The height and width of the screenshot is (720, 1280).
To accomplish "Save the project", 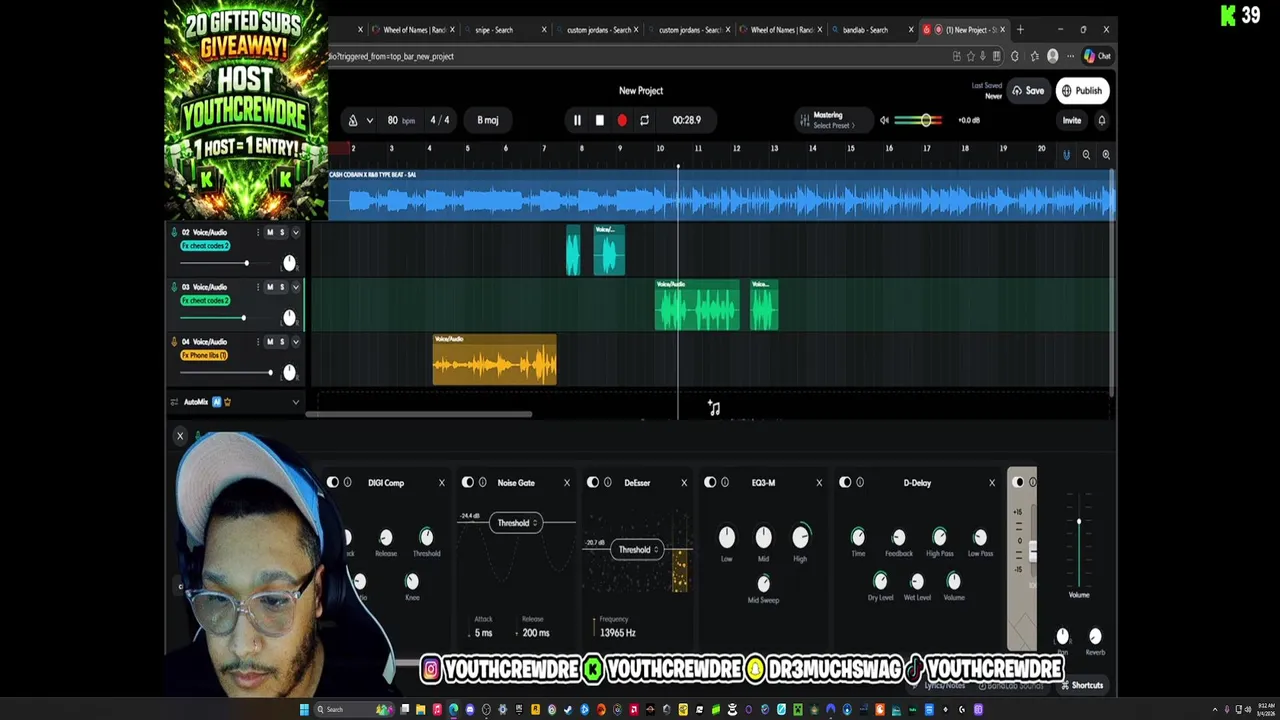I will click(x=1028, y=91).
